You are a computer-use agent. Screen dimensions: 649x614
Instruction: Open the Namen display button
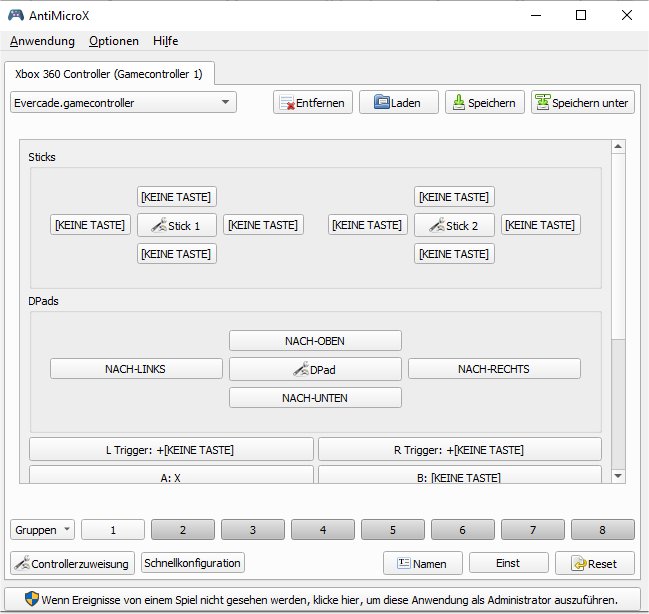[422, 564]
